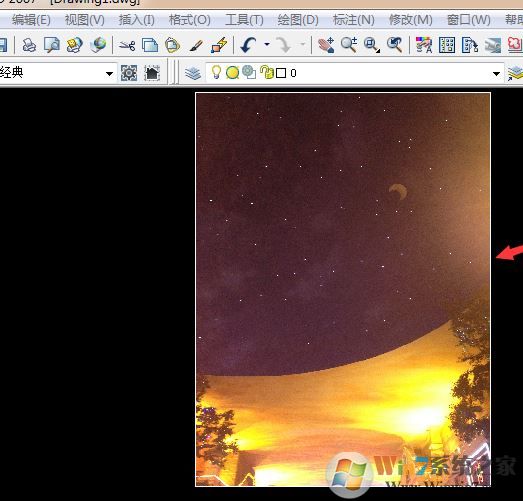Open Sheet Set Manager icon
This screenshot has height=501, width=523.
pyautogui.click(x=493, y=46)
